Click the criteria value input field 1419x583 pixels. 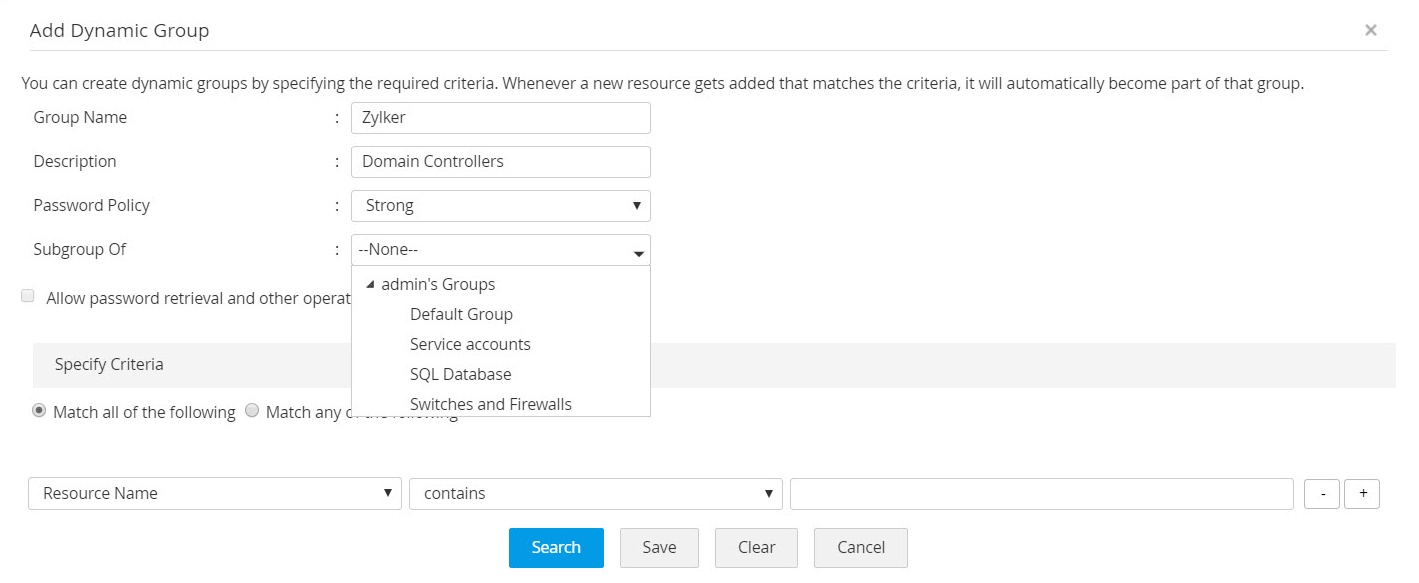click(x=1041, y=494)
